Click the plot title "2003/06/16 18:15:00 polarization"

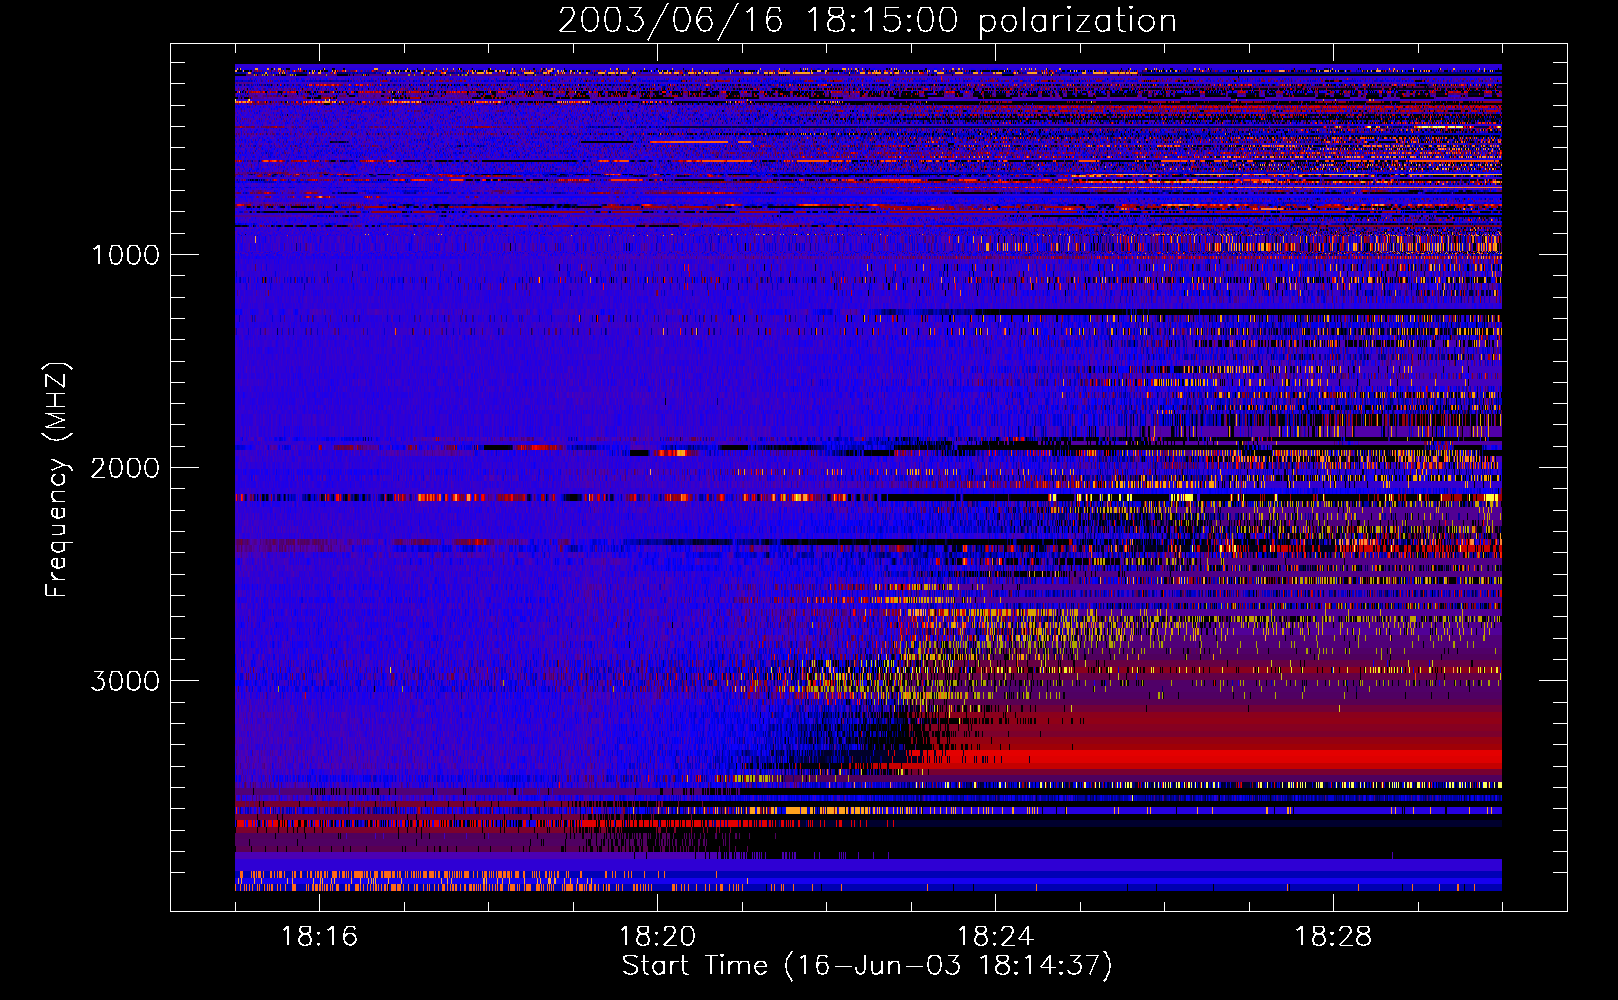(867, 21)
